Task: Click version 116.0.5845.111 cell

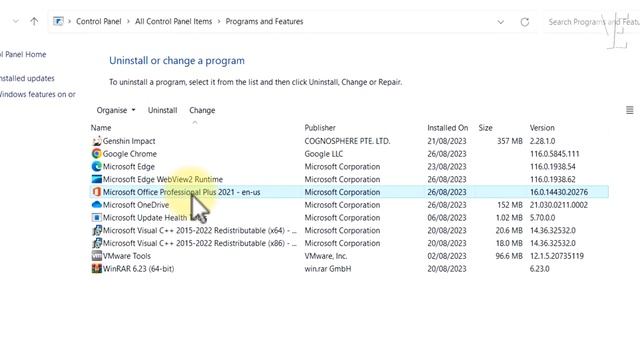Action: tap(554, 154)
